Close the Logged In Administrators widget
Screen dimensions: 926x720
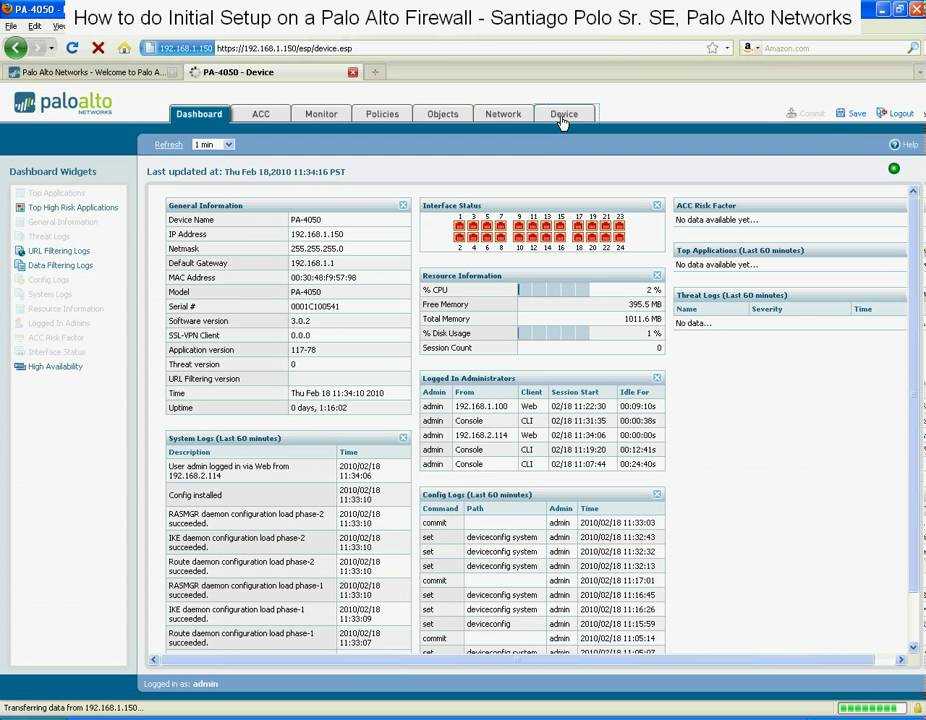pos(657,377)
